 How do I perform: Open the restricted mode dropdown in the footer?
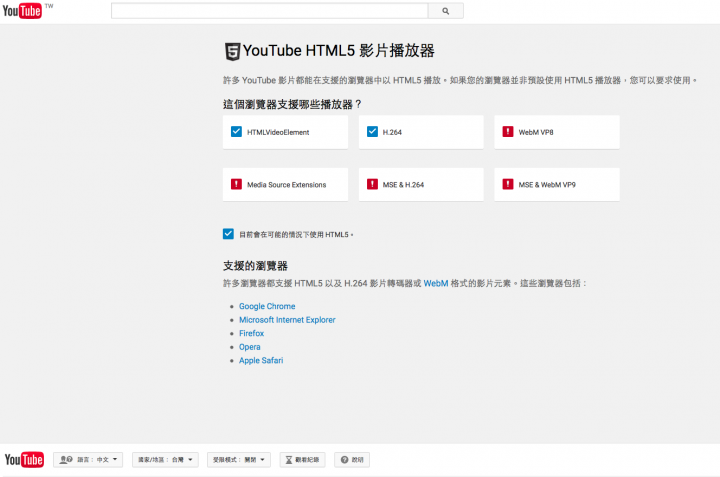239,460
